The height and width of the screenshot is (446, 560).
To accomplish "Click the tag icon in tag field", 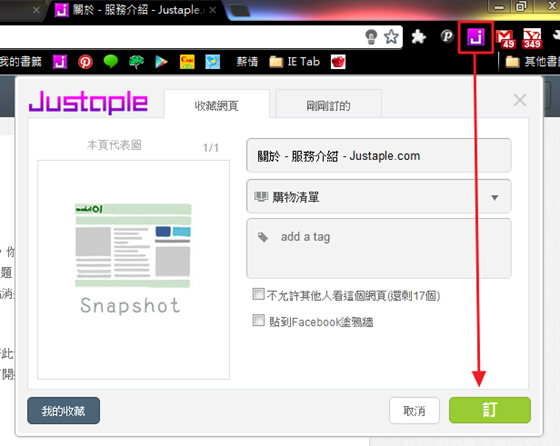I will point(263,237).
